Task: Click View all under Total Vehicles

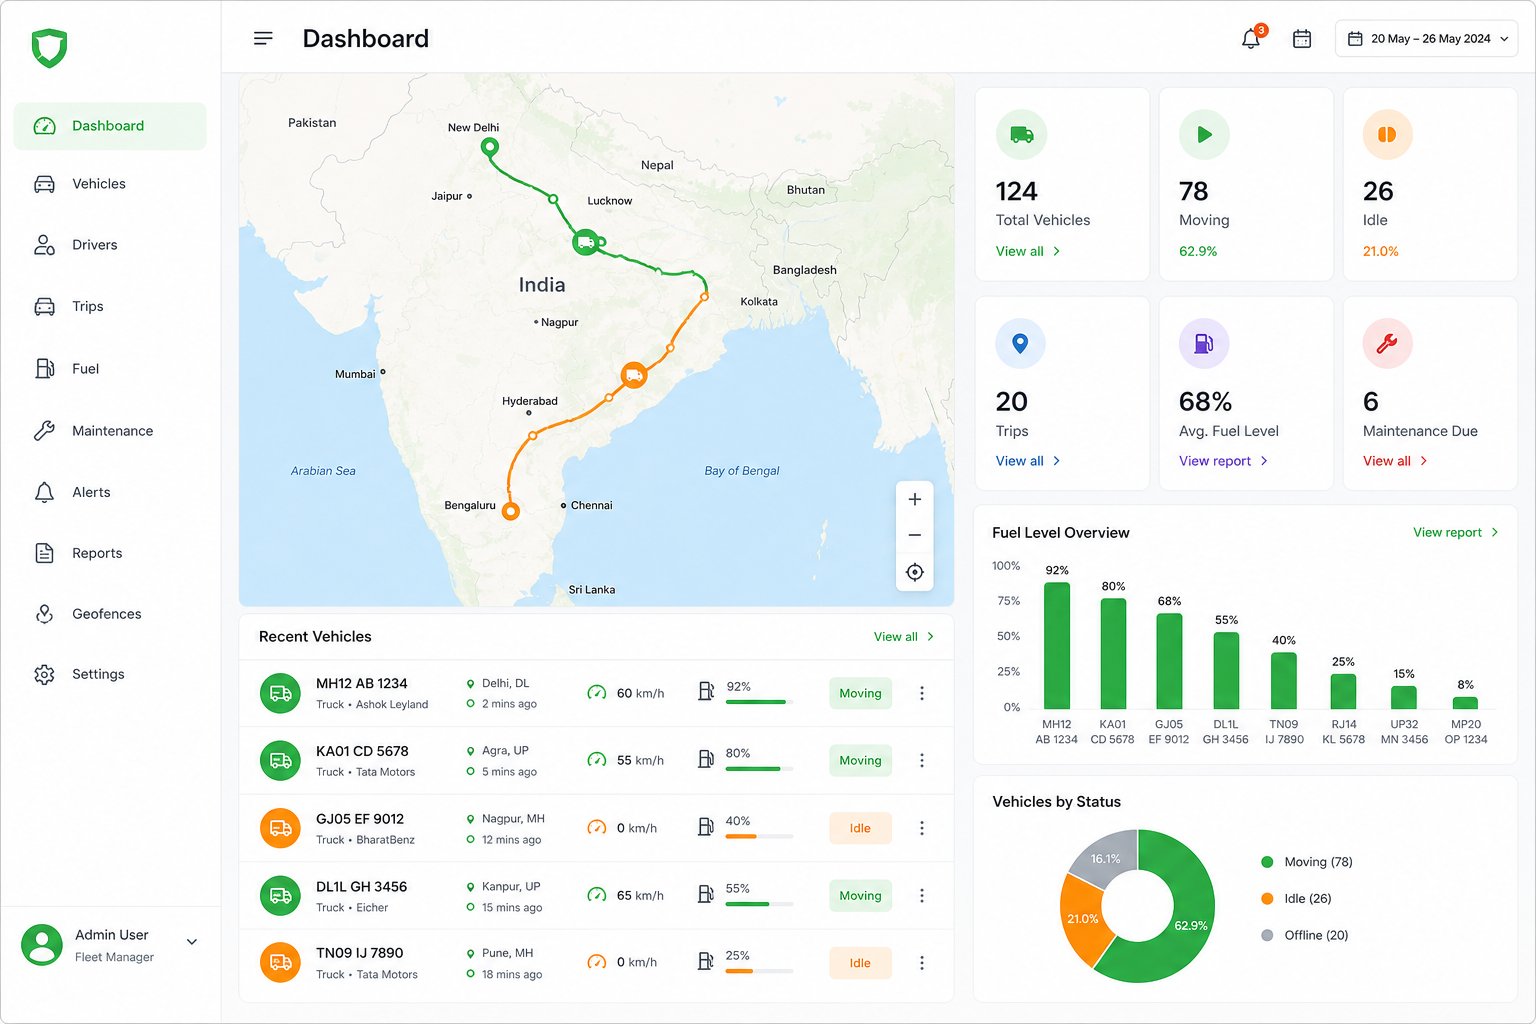Action: (1028, 251)
